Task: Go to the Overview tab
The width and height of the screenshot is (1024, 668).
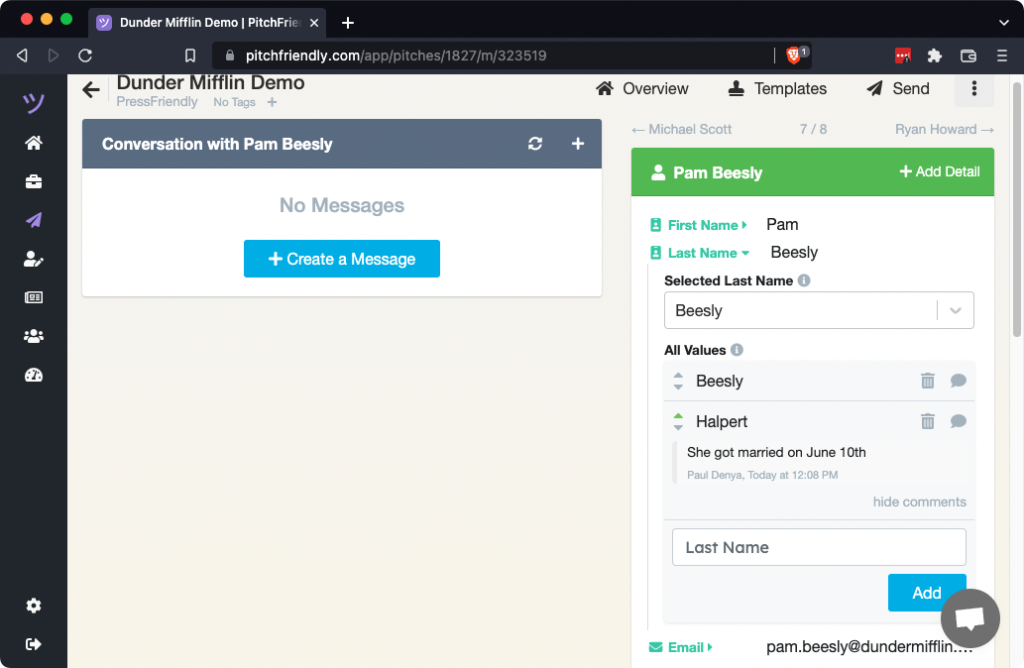Action: [642, 89]
